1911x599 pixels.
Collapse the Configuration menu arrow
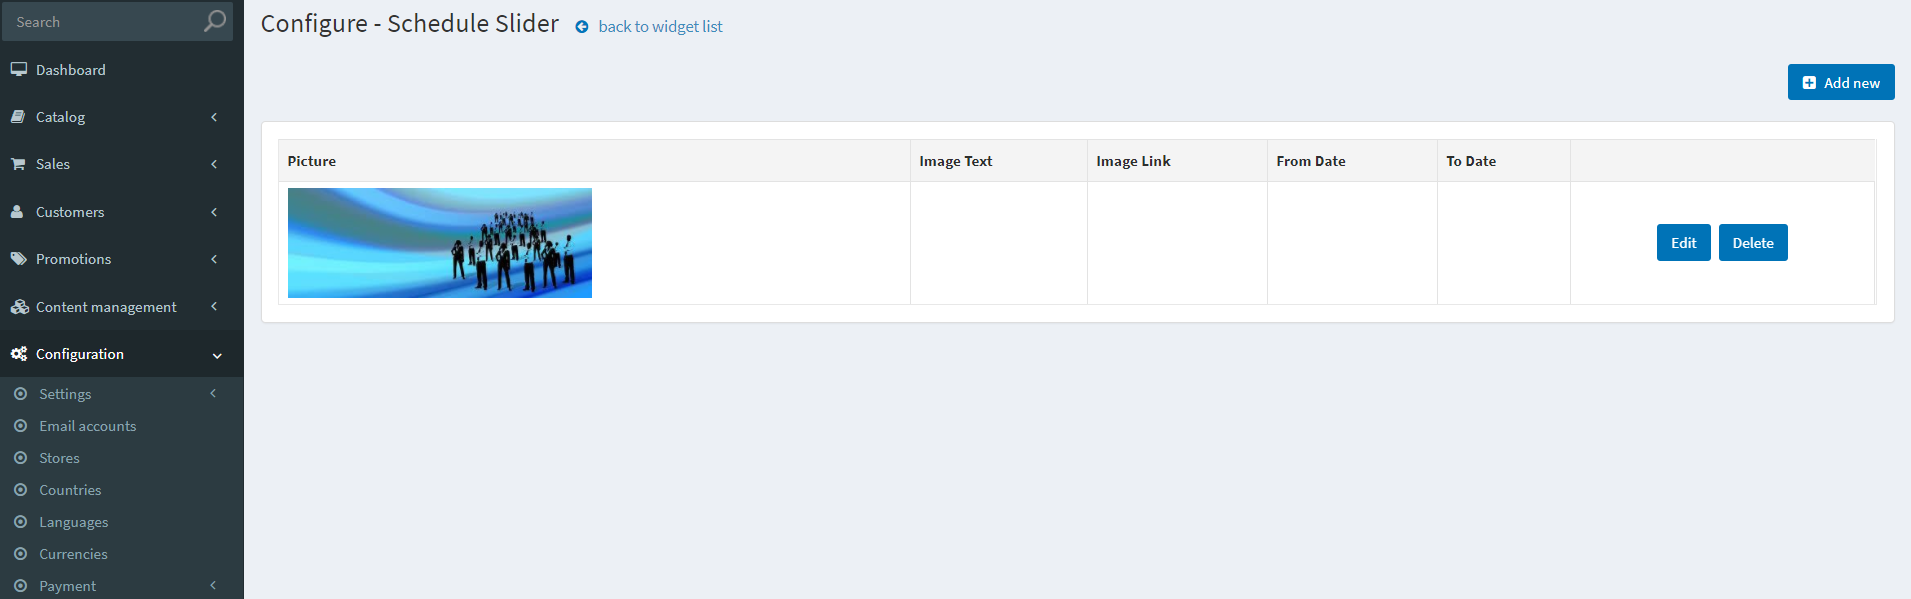pyautogui.click(x=217, y=355)
